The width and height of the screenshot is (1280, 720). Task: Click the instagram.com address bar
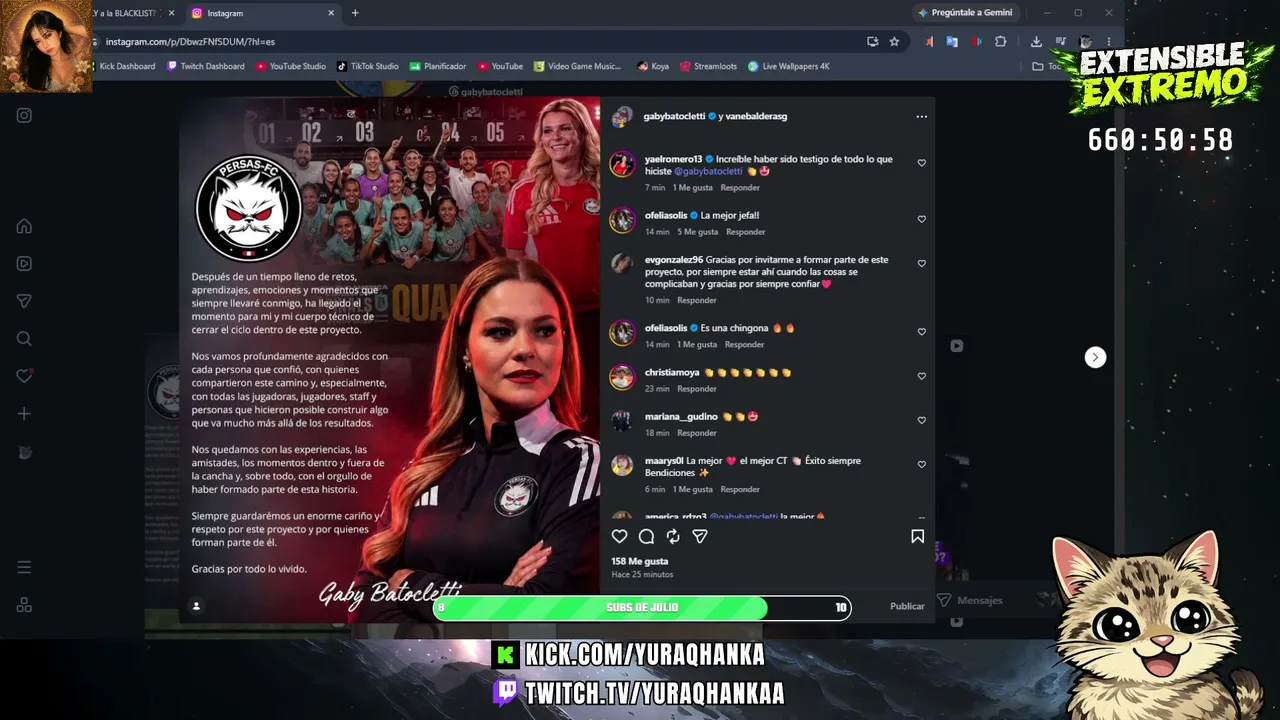(x=480, y=42)
